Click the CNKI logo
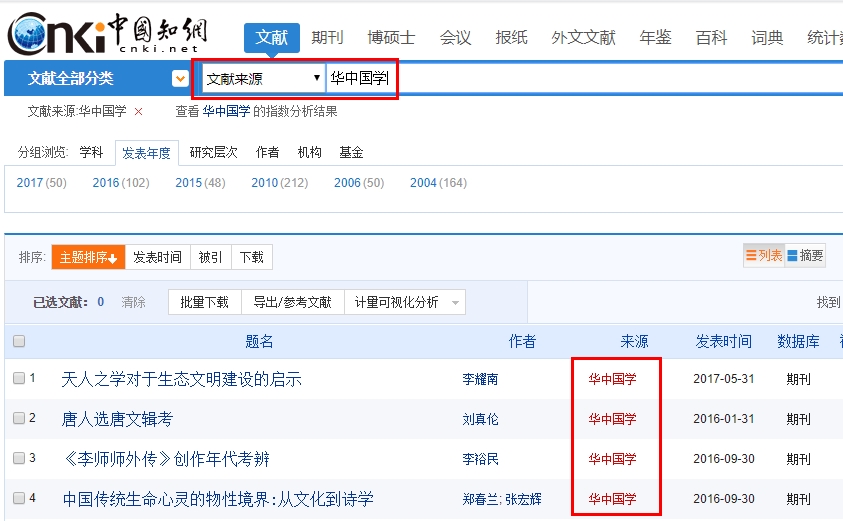 [105, 35]
